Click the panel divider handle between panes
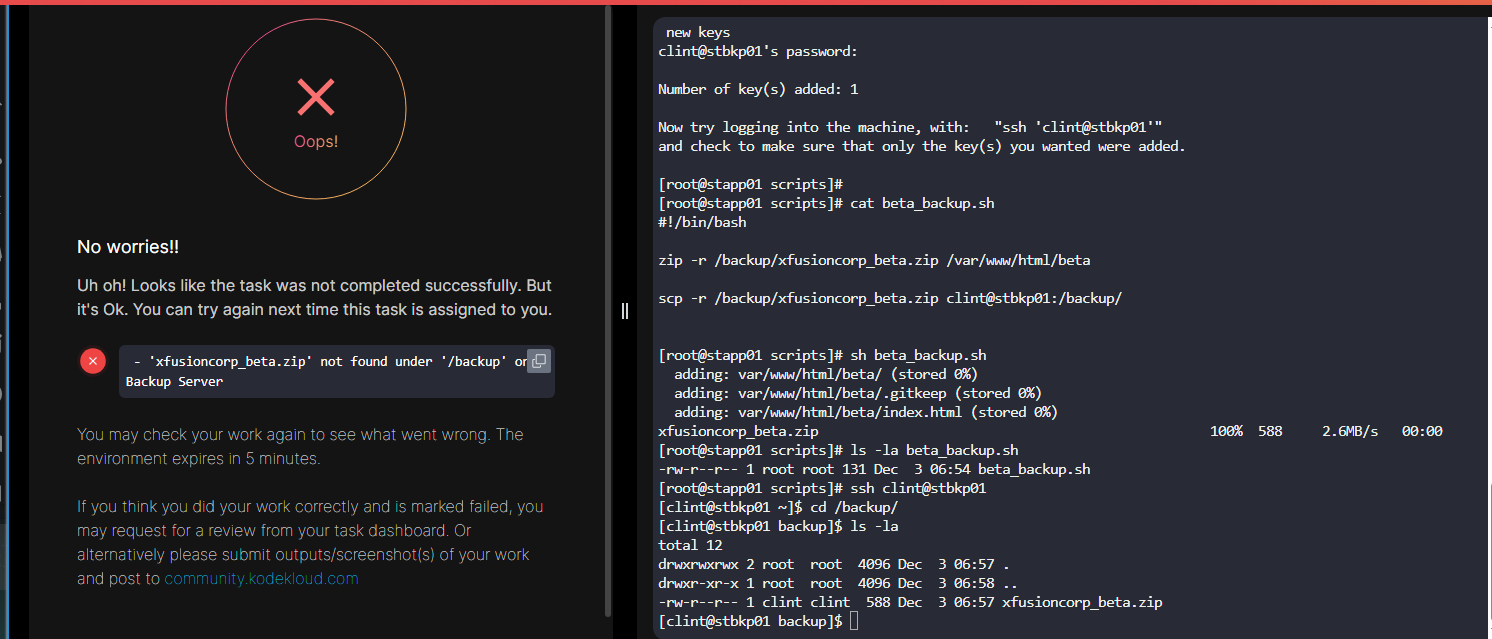The height and width of the screenshot is (639, 1492). coord(625,310)
